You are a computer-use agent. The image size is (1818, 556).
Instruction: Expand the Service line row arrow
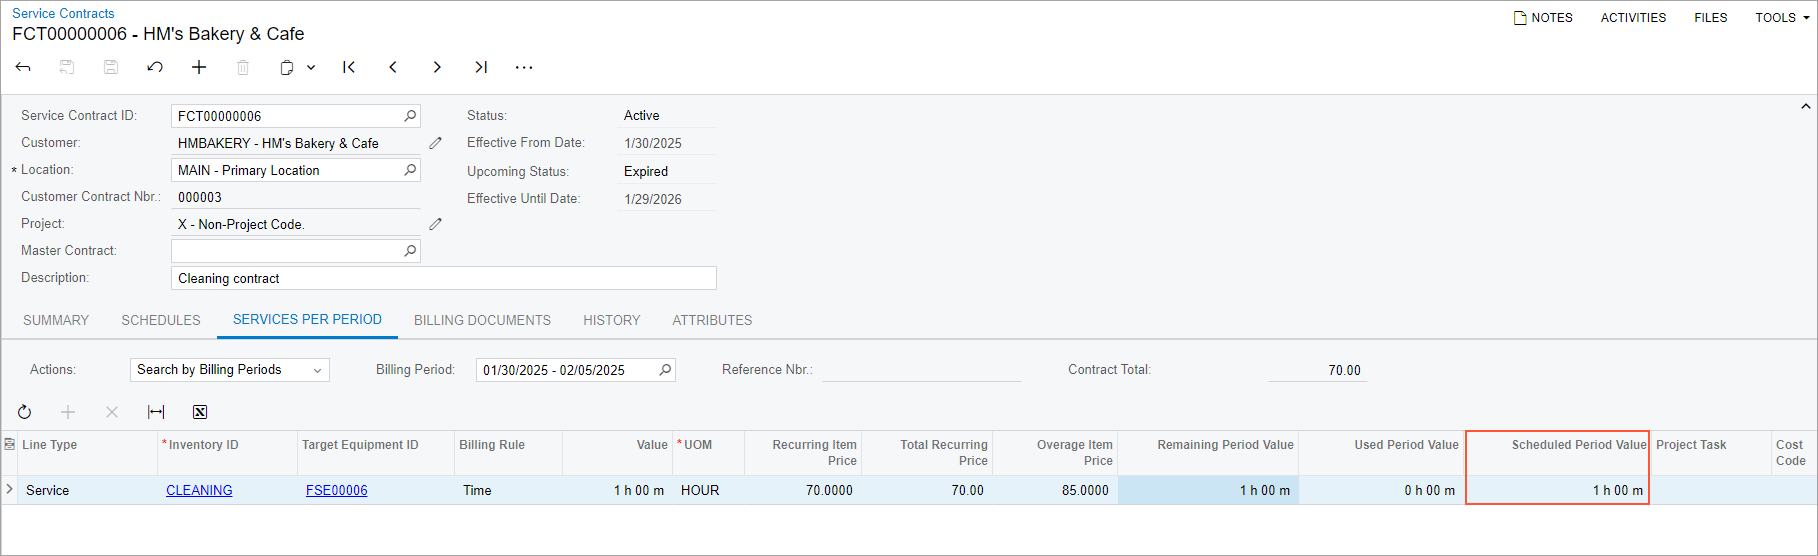(10, 489)
